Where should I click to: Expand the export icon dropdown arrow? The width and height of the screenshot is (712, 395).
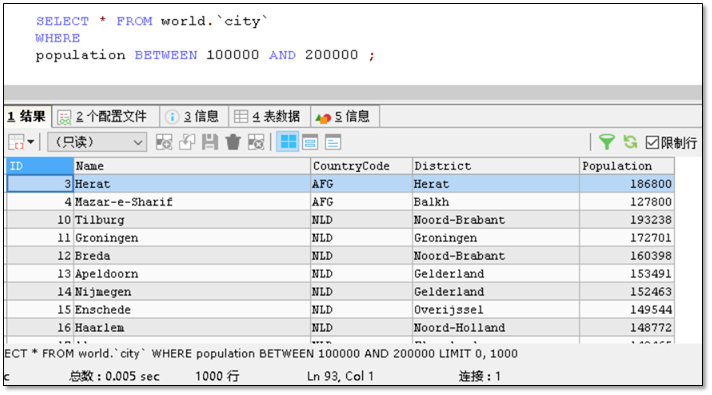(31, 143)
